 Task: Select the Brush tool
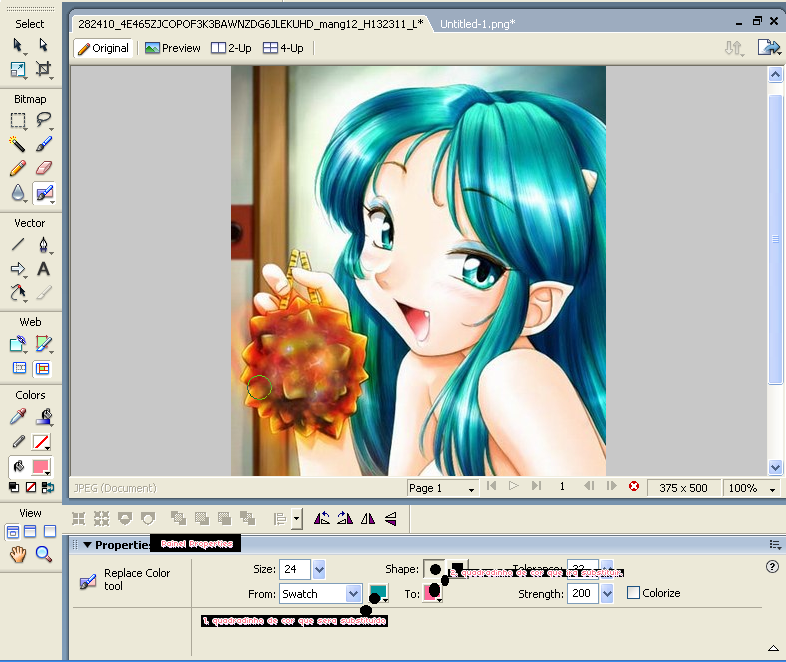(44, 144)
